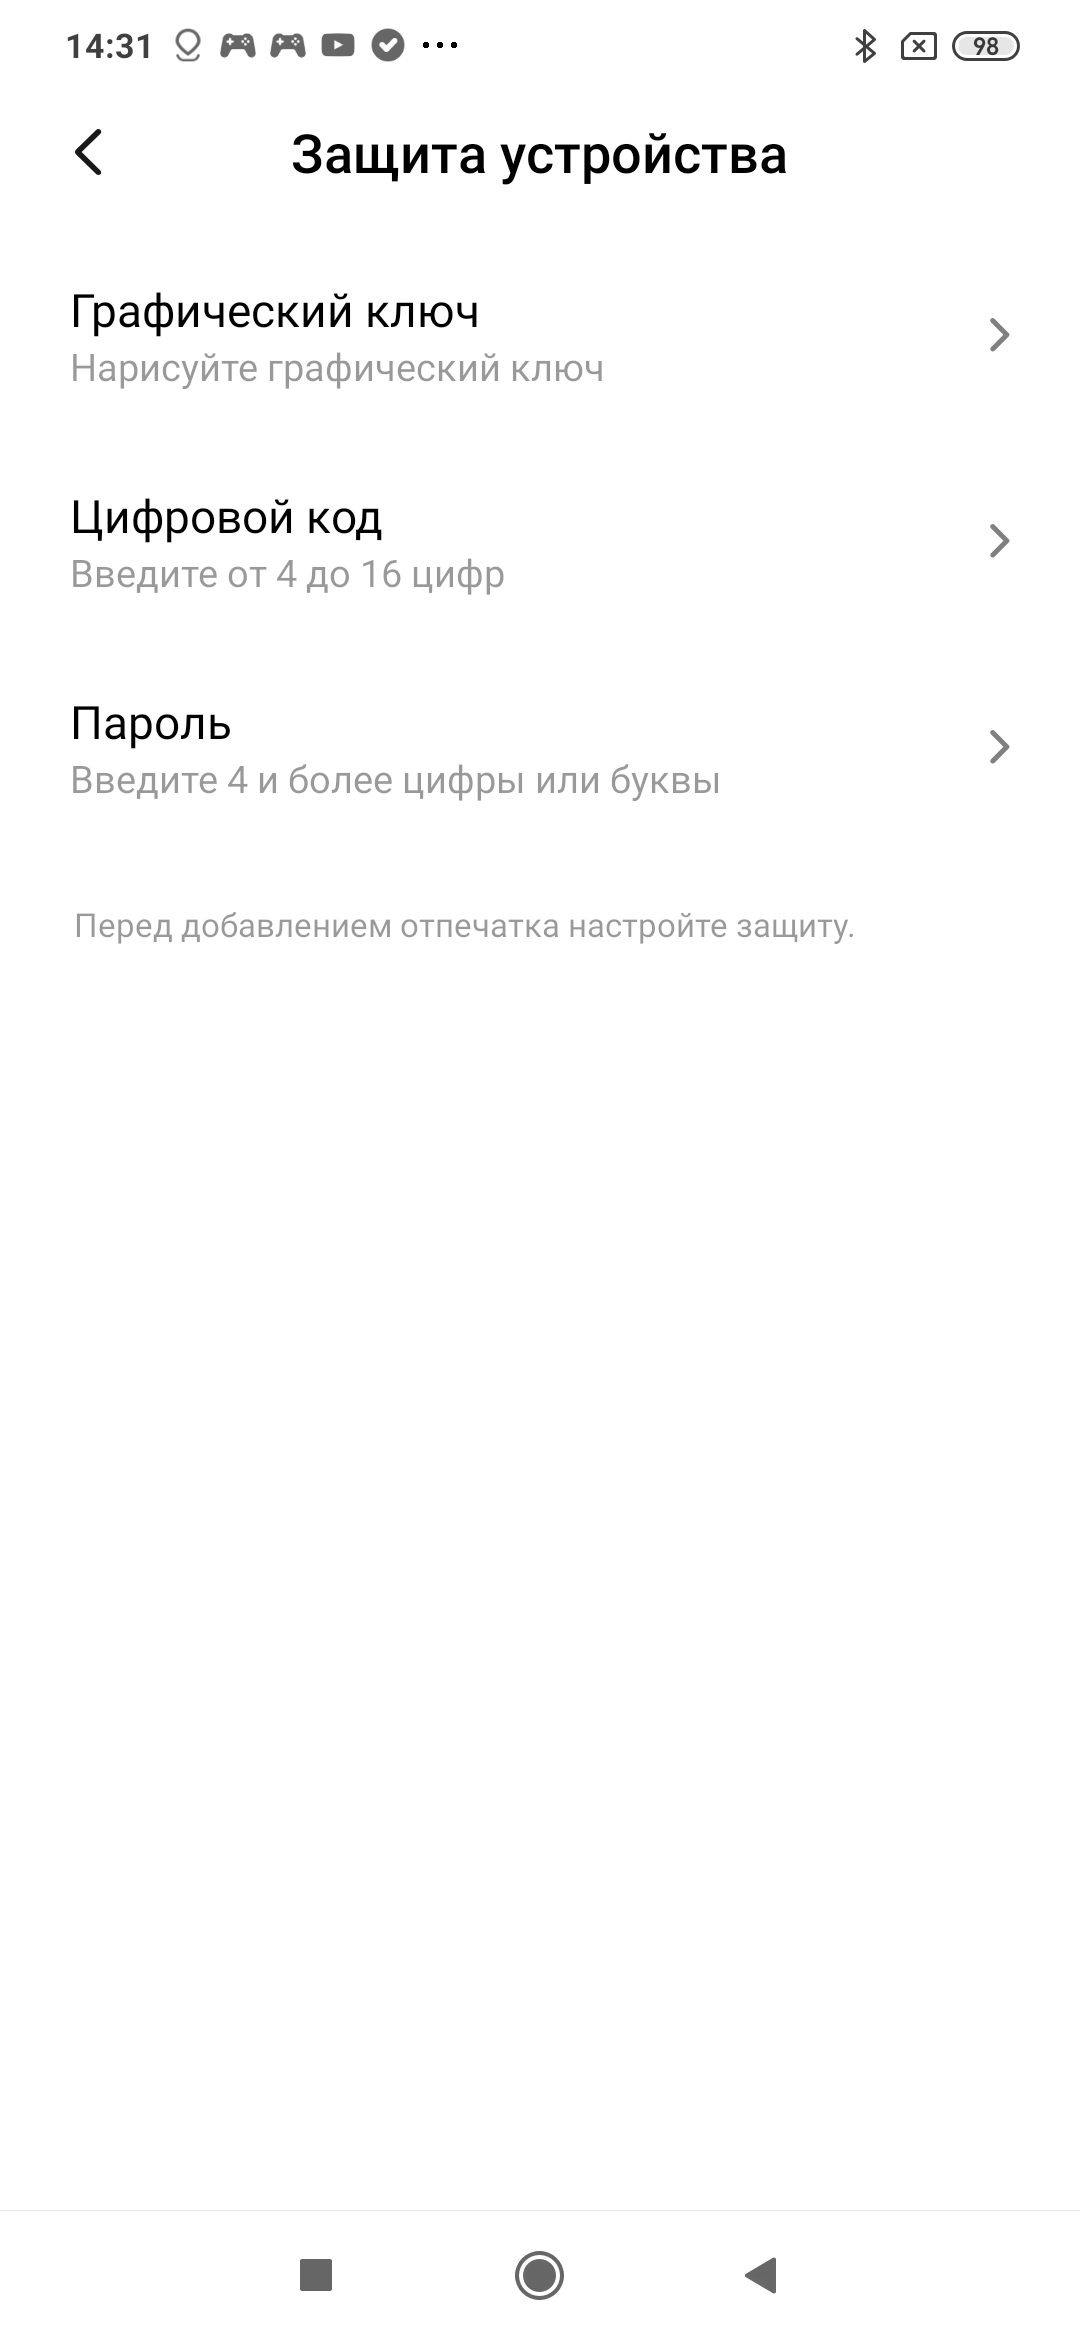This screenshot has width=1080, height=2340.
Task: Tap the Bluetooth status bar icon
Action: click(x=866, y=46)
